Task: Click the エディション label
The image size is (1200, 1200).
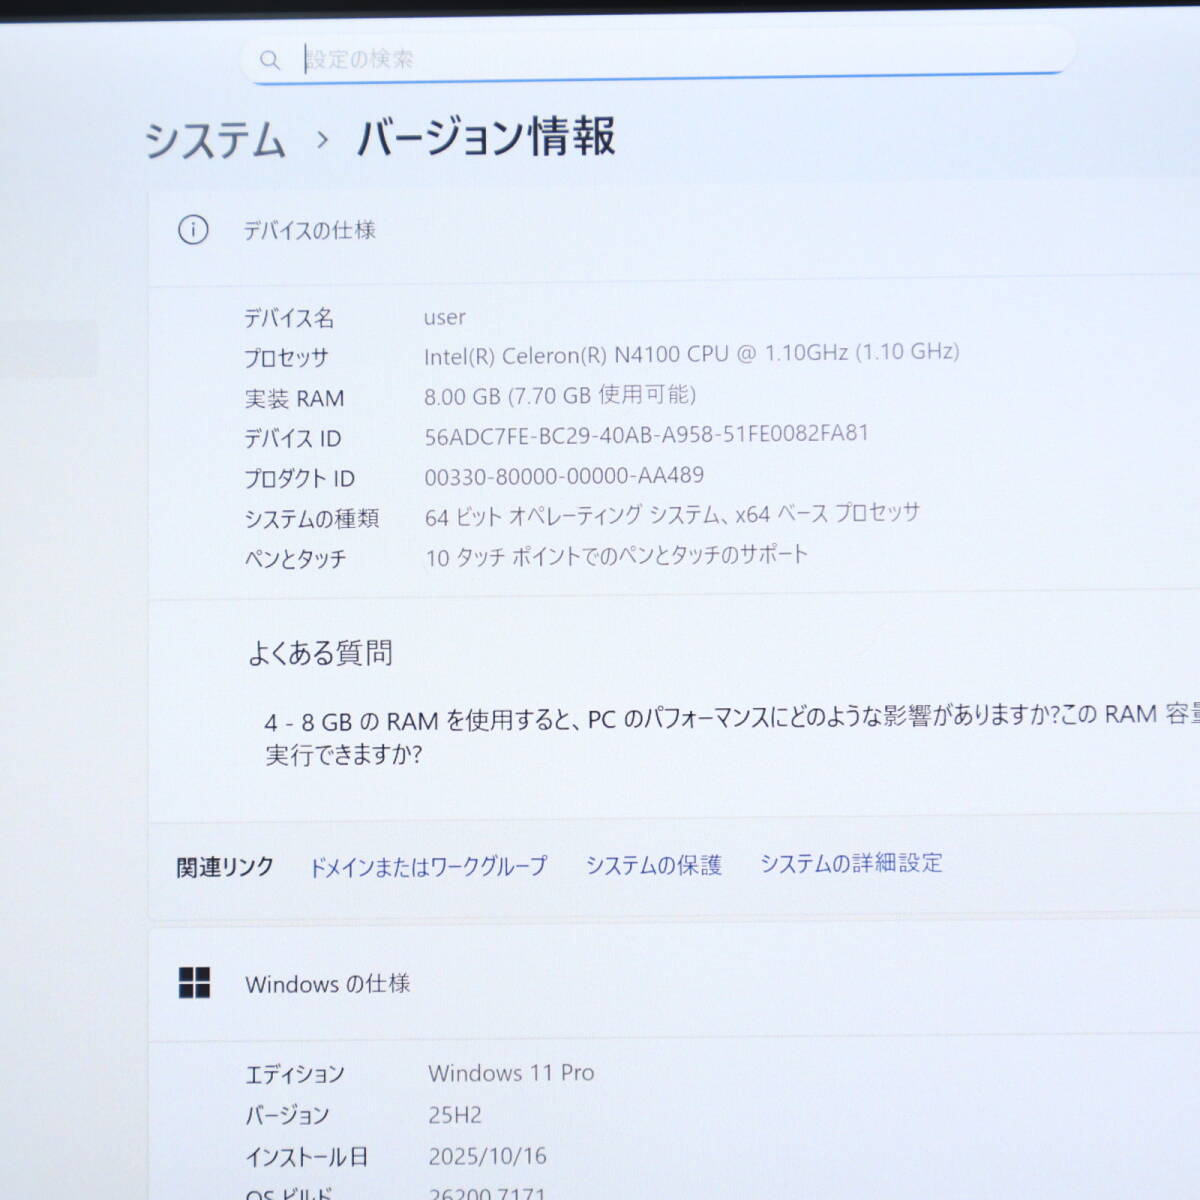Action: point(295,1074)
